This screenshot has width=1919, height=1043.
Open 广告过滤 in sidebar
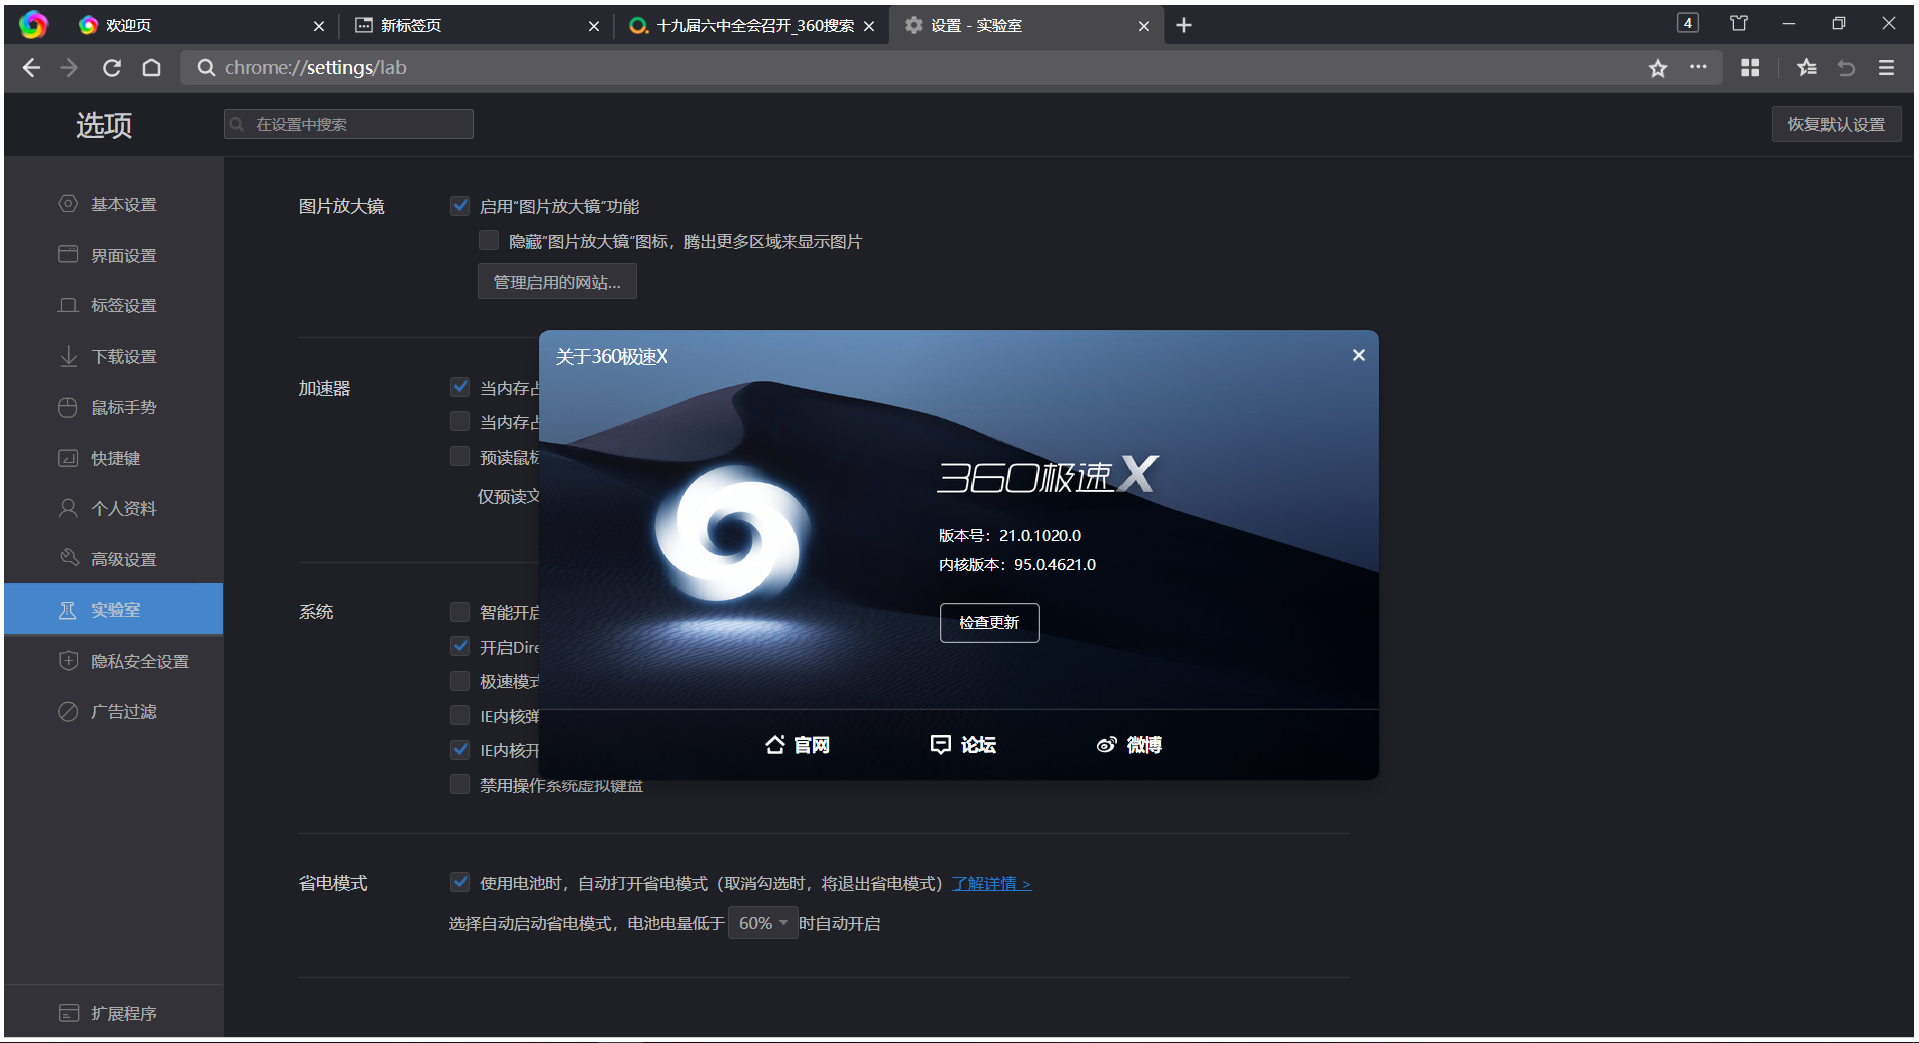pos(114,711)
